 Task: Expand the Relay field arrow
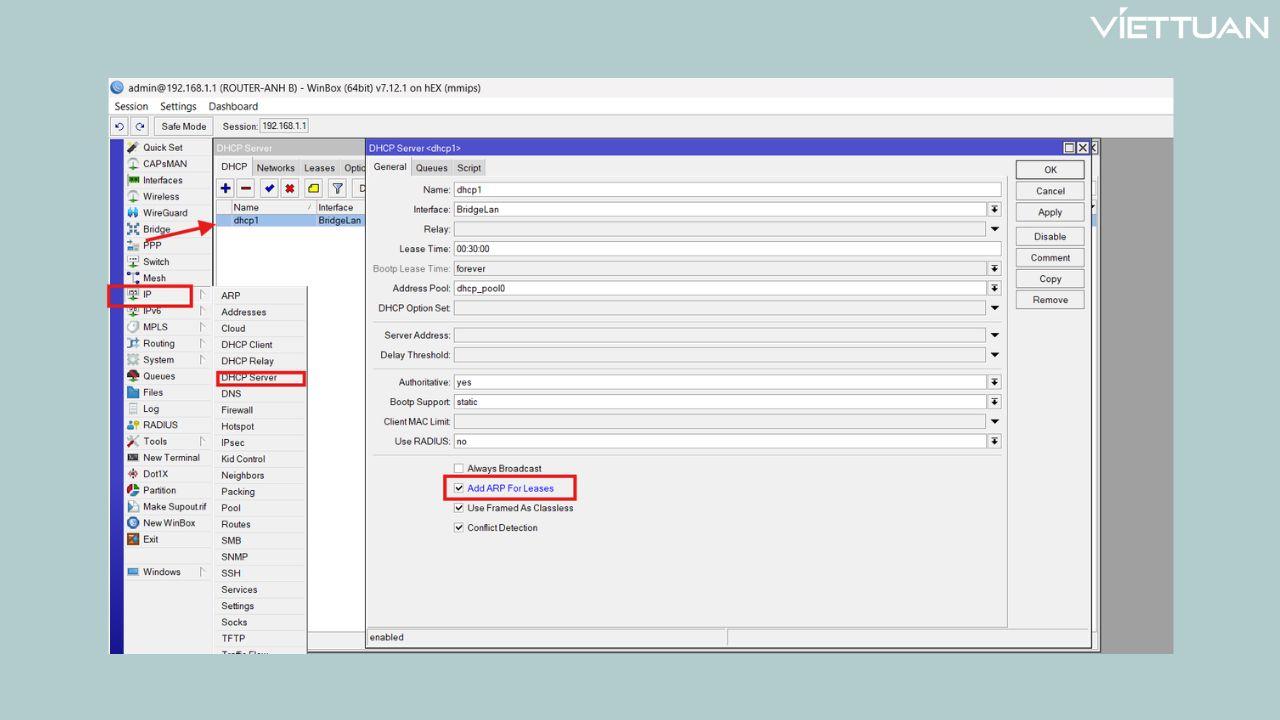pyautogui.click(x=995, y=229)
